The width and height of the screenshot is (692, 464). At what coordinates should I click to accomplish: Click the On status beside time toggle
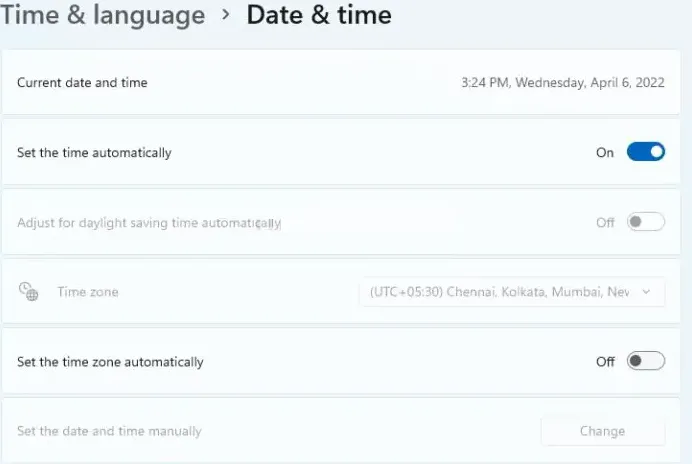[x=605, y=153]
